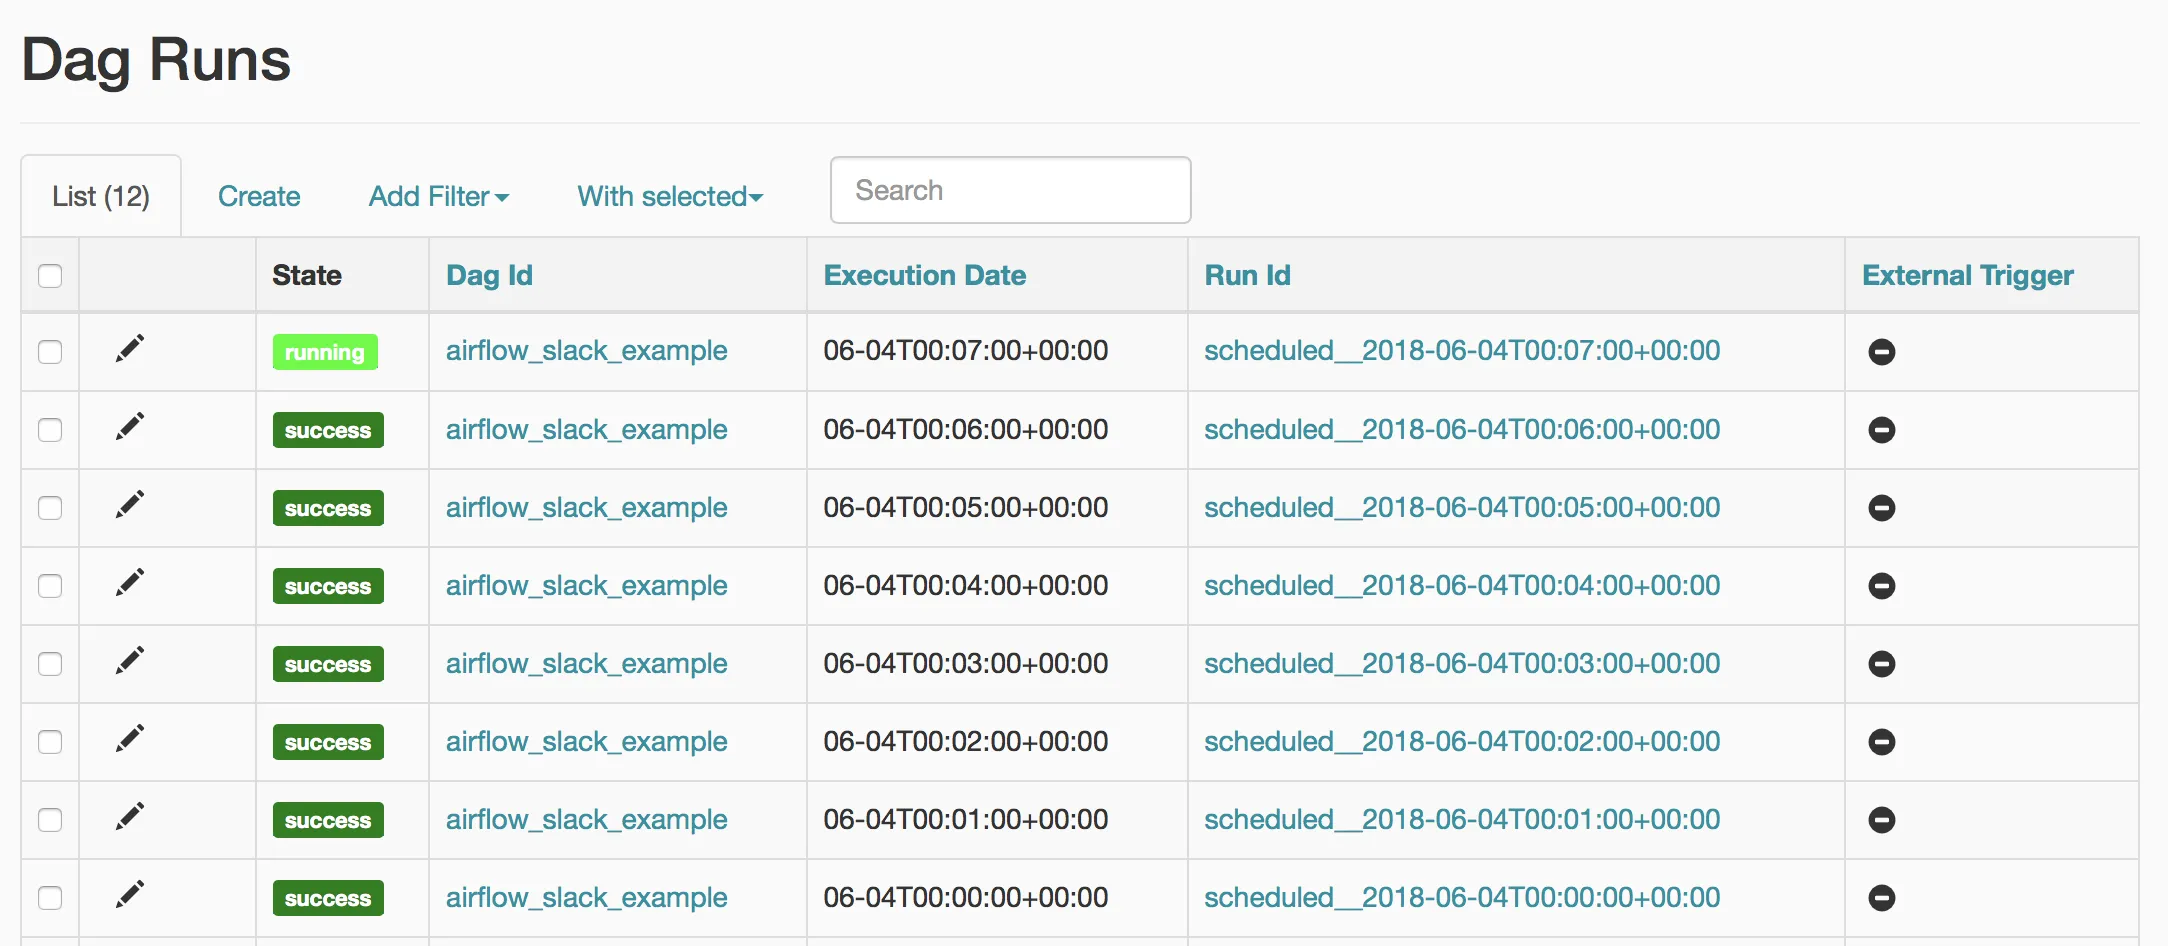Open the Create tab

(259, 196)
